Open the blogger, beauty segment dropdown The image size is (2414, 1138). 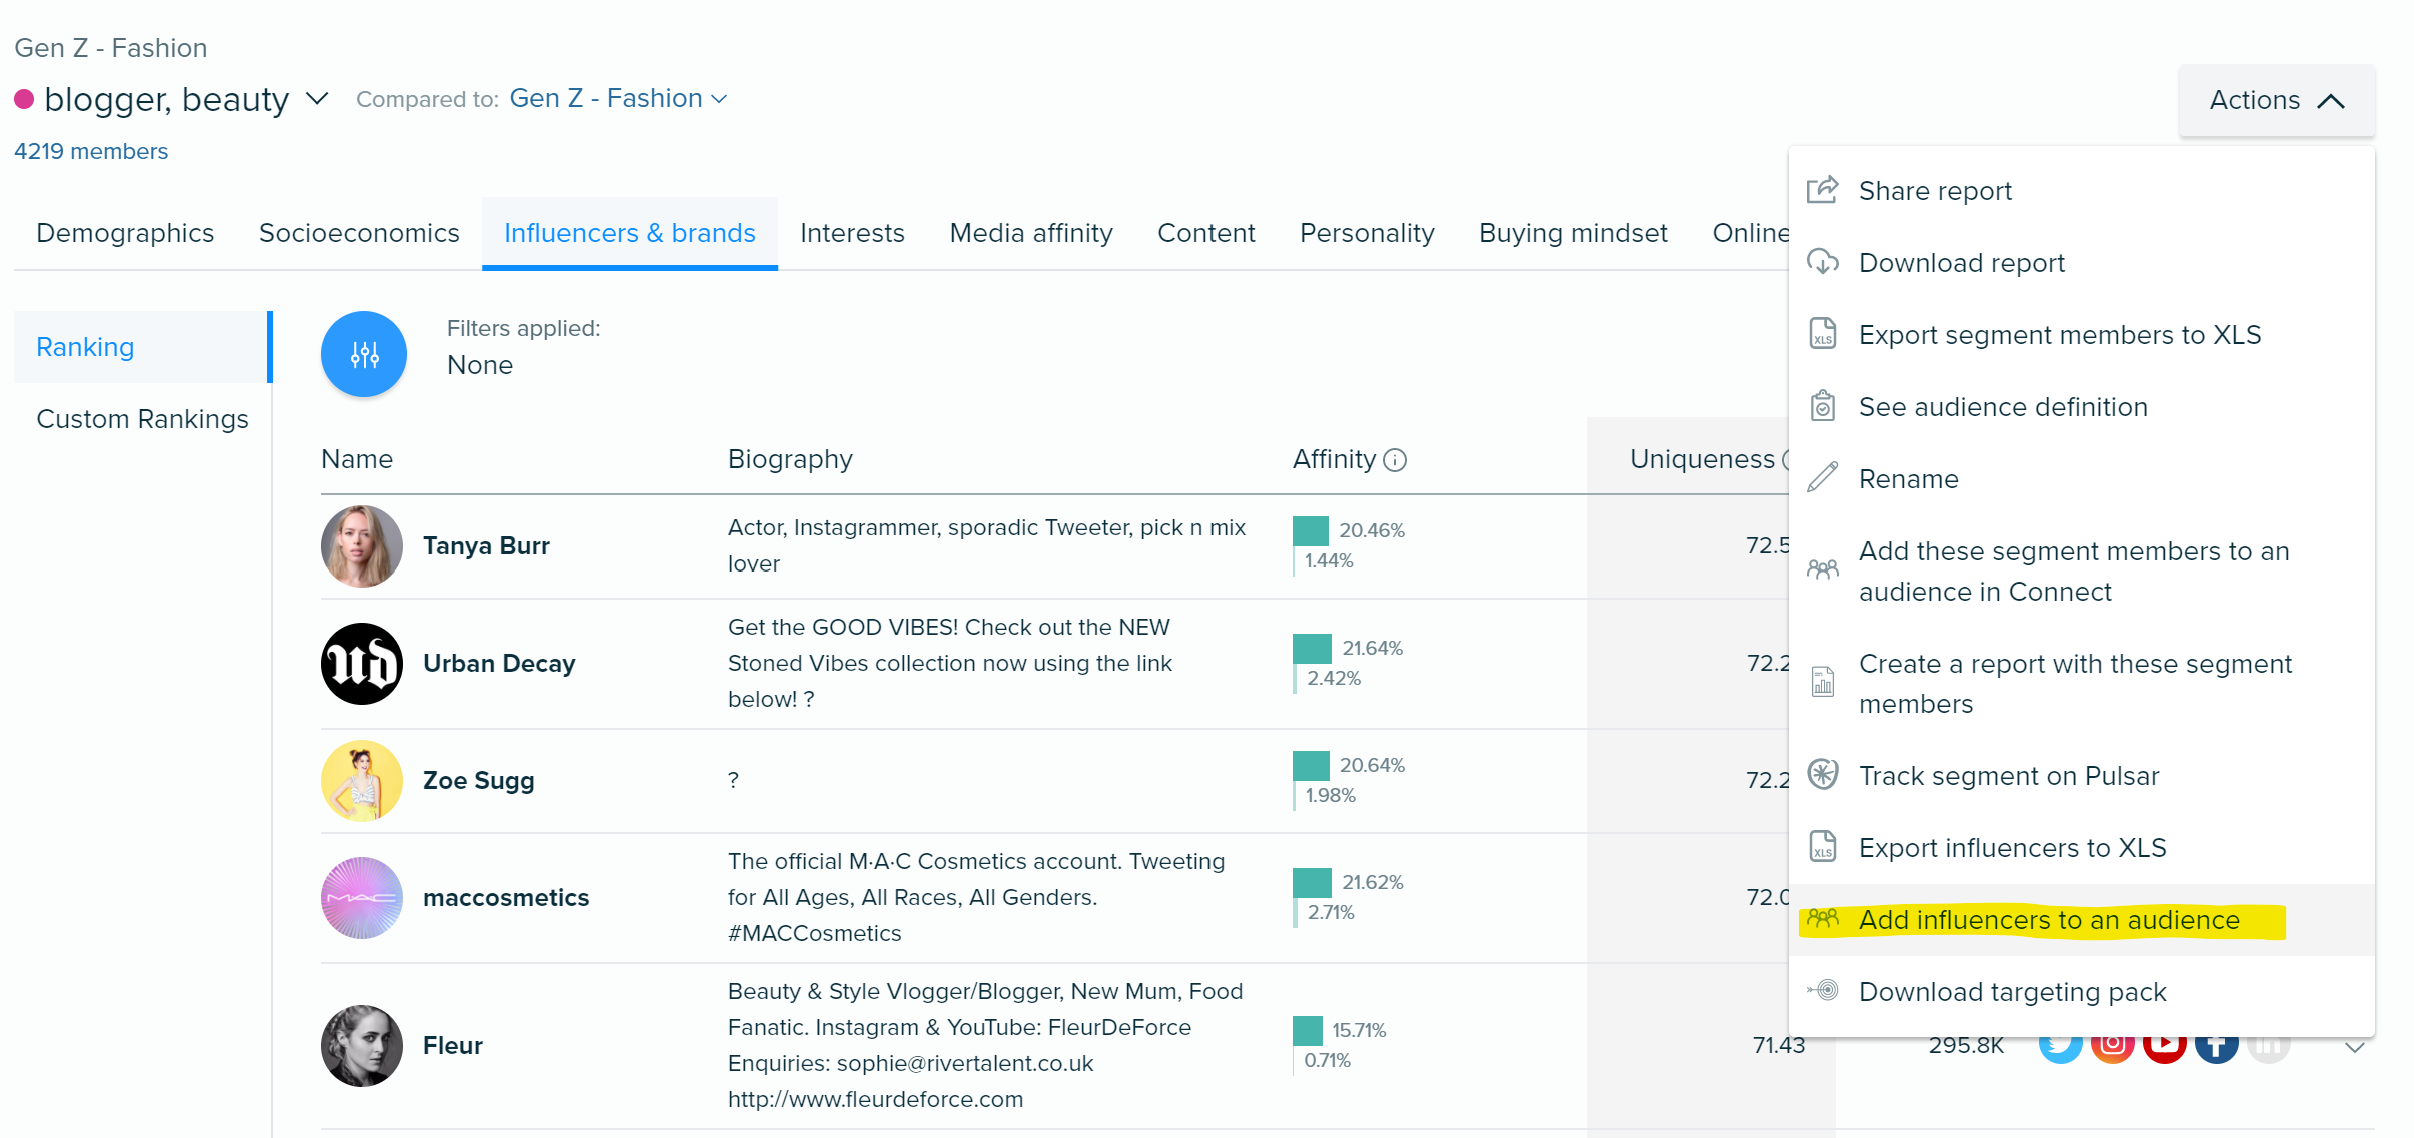coord(317,99)
